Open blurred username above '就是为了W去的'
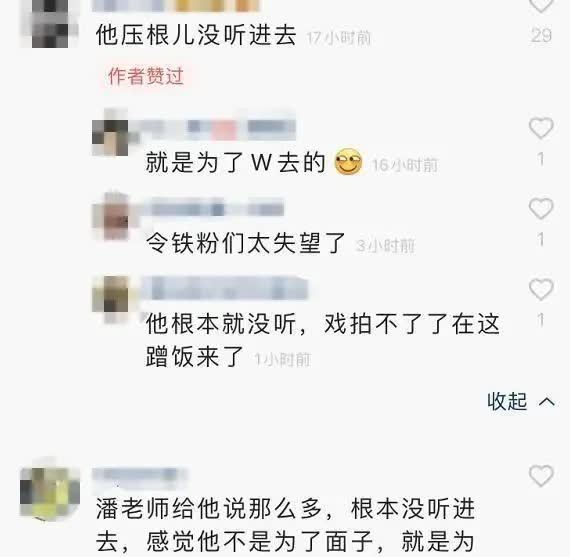The image size is (570, 557). coord(214,128)
